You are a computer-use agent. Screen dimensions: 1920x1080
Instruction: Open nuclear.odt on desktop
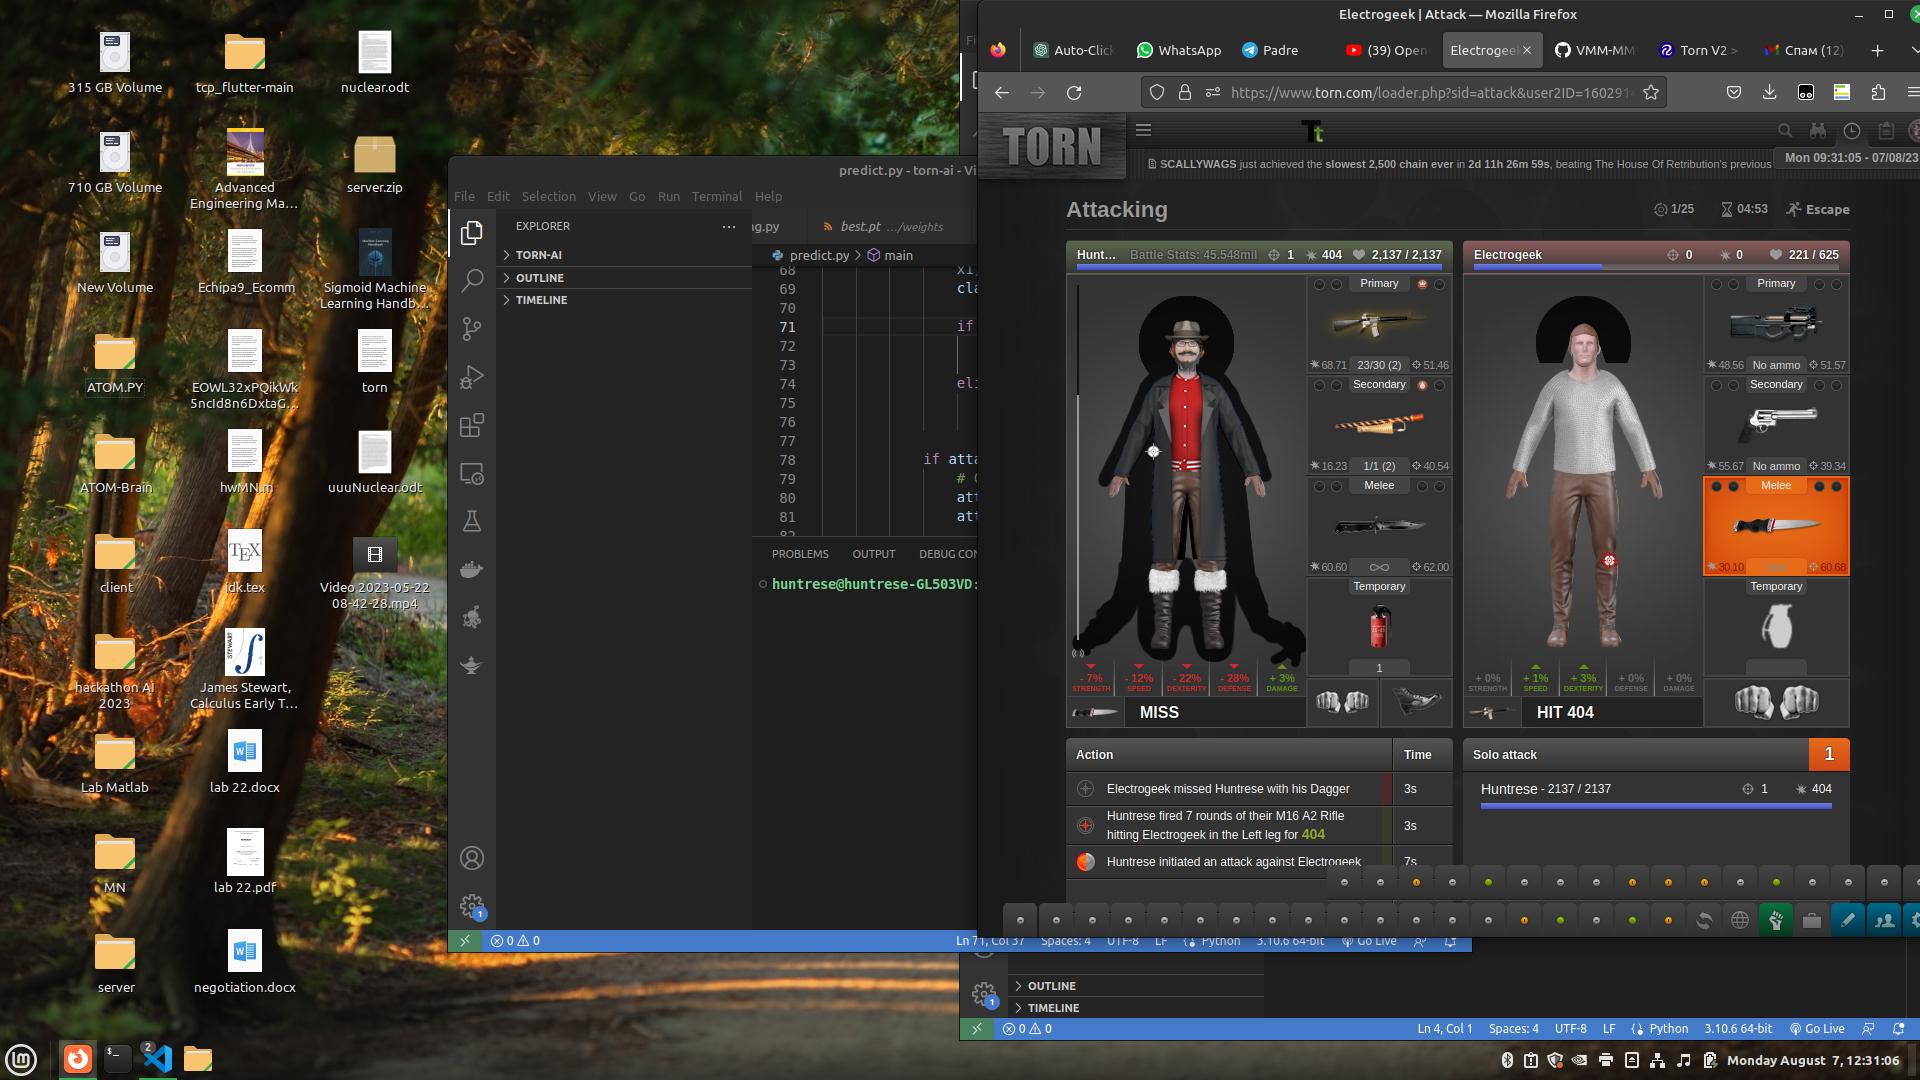374,61
